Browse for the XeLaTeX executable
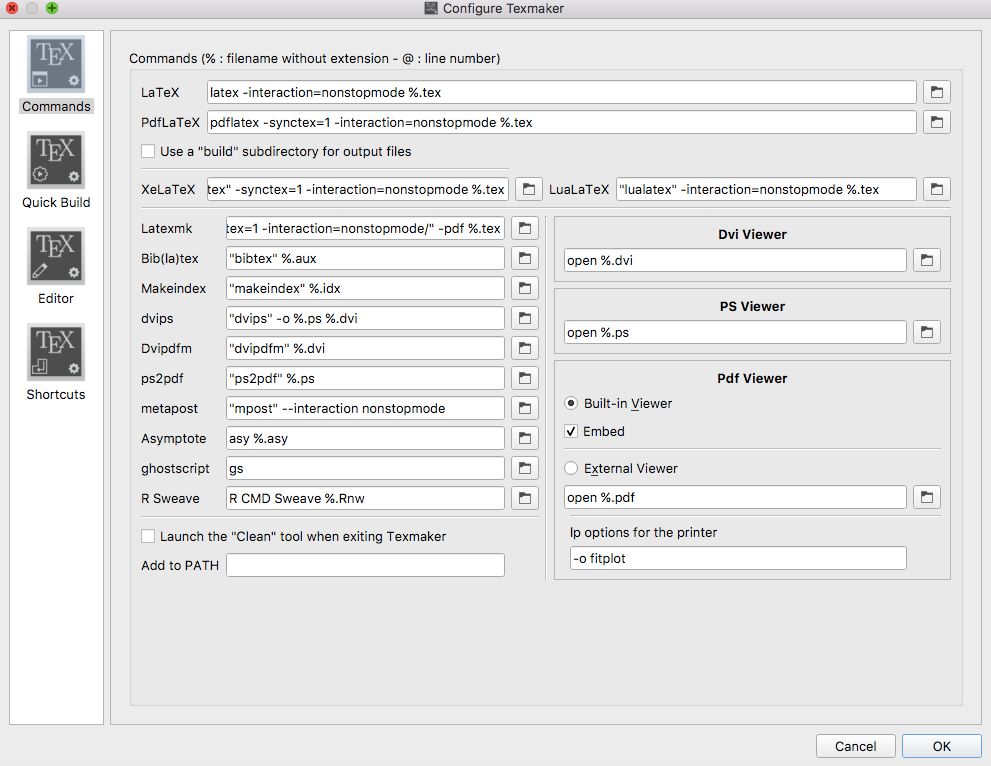 click(528, 189)
